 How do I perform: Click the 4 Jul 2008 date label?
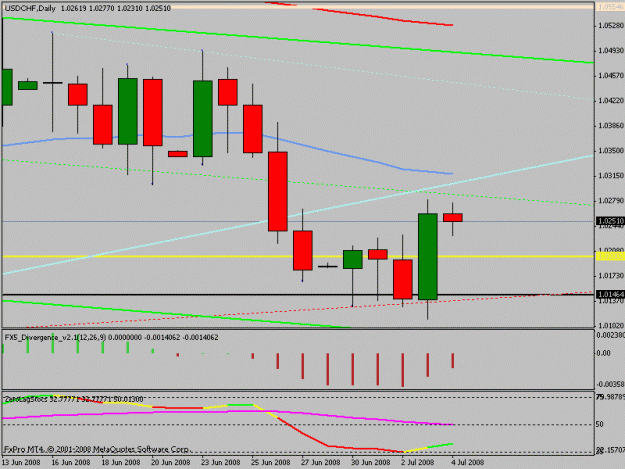click(x=468, y=462)
